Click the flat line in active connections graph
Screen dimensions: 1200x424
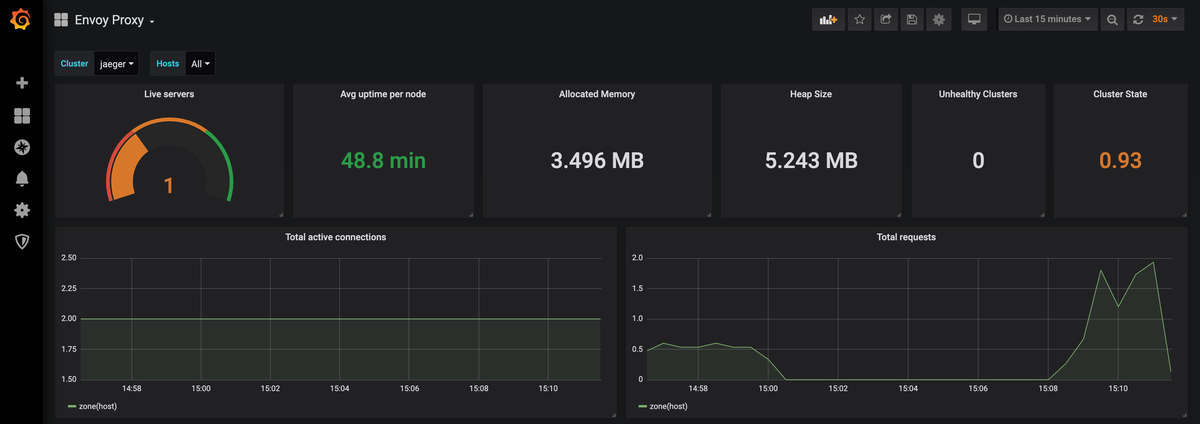pos(340,319)
